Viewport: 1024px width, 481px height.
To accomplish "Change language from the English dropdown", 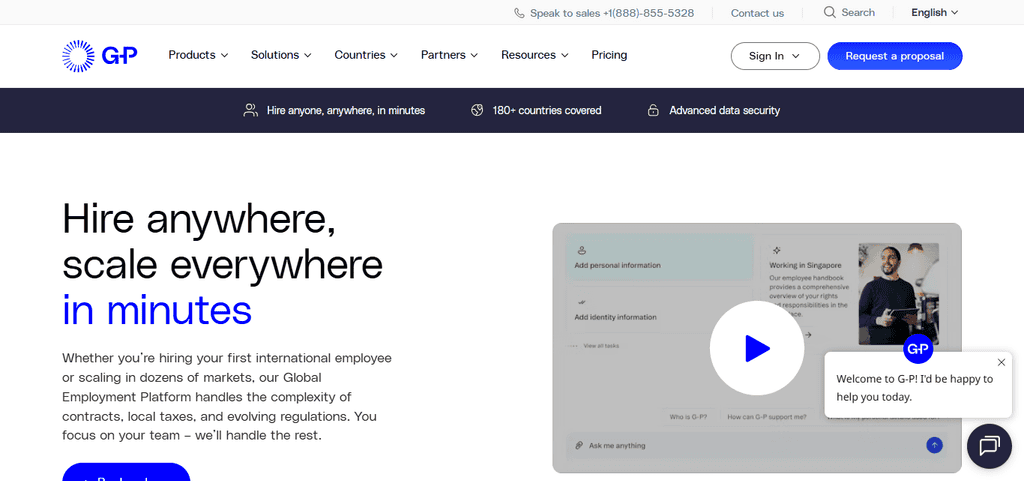I will coord(935,12).
